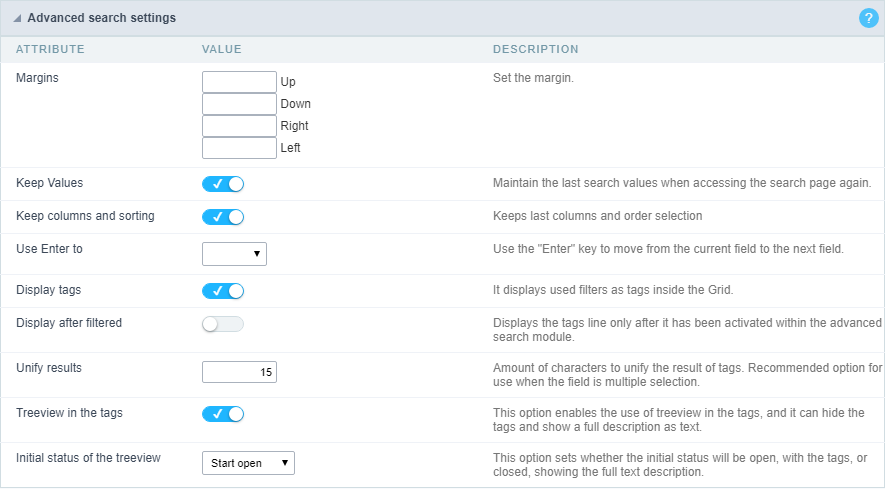Click into the Left margin field
This screenshot has width=885, height=489.
tap(239, 148)
